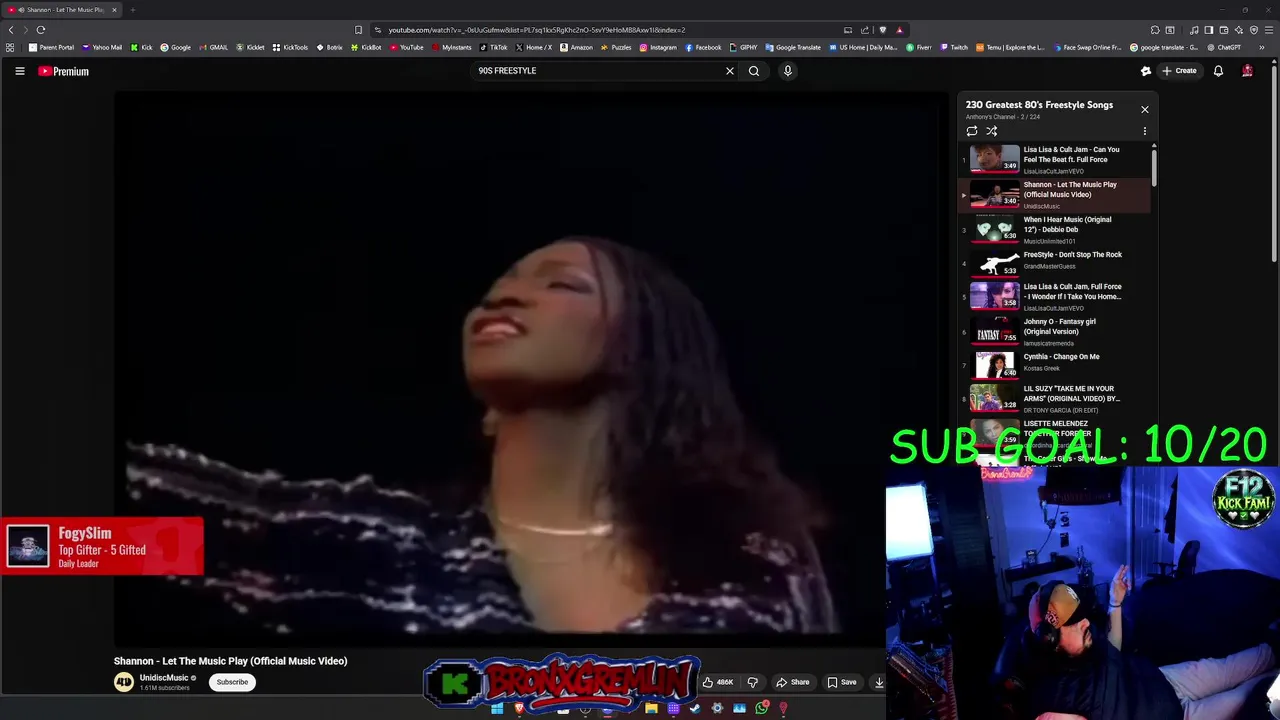This screenshot has height=720, width=1280.
Task: Click the search magnifier button
Action: coord(754,71)
